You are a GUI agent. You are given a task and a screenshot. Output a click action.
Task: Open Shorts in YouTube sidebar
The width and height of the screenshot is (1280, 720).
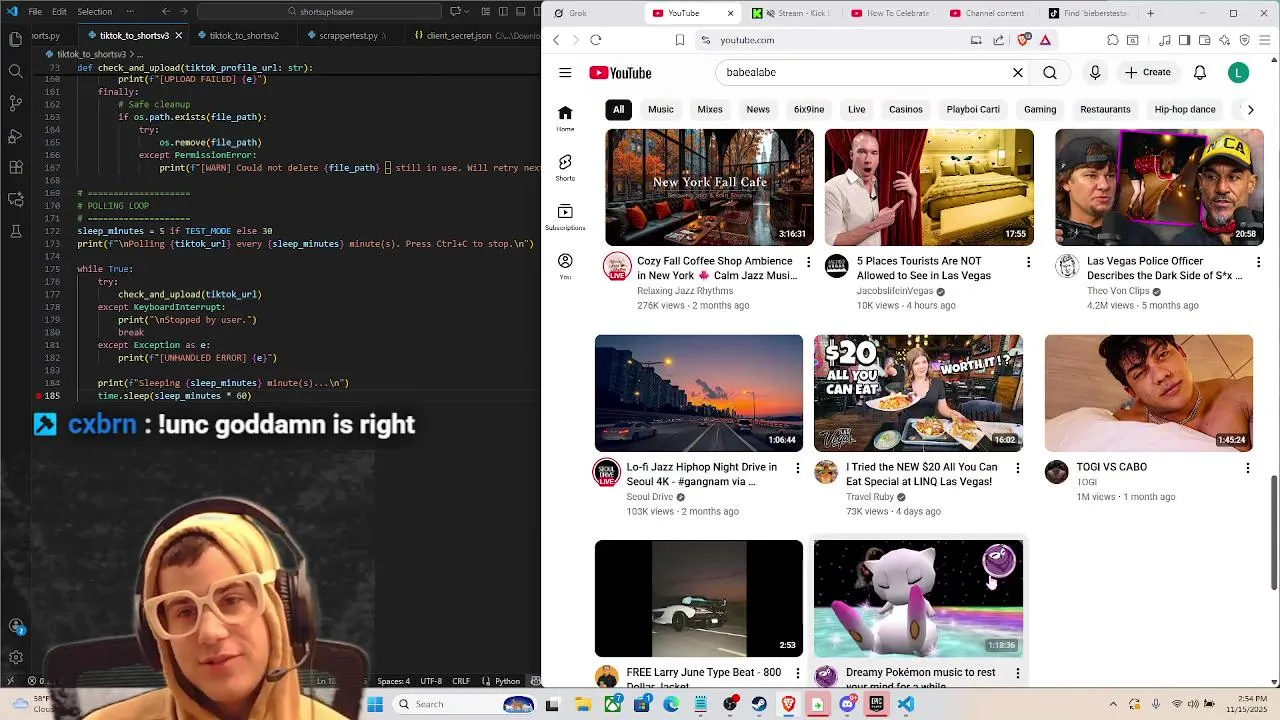coord(565,168)
